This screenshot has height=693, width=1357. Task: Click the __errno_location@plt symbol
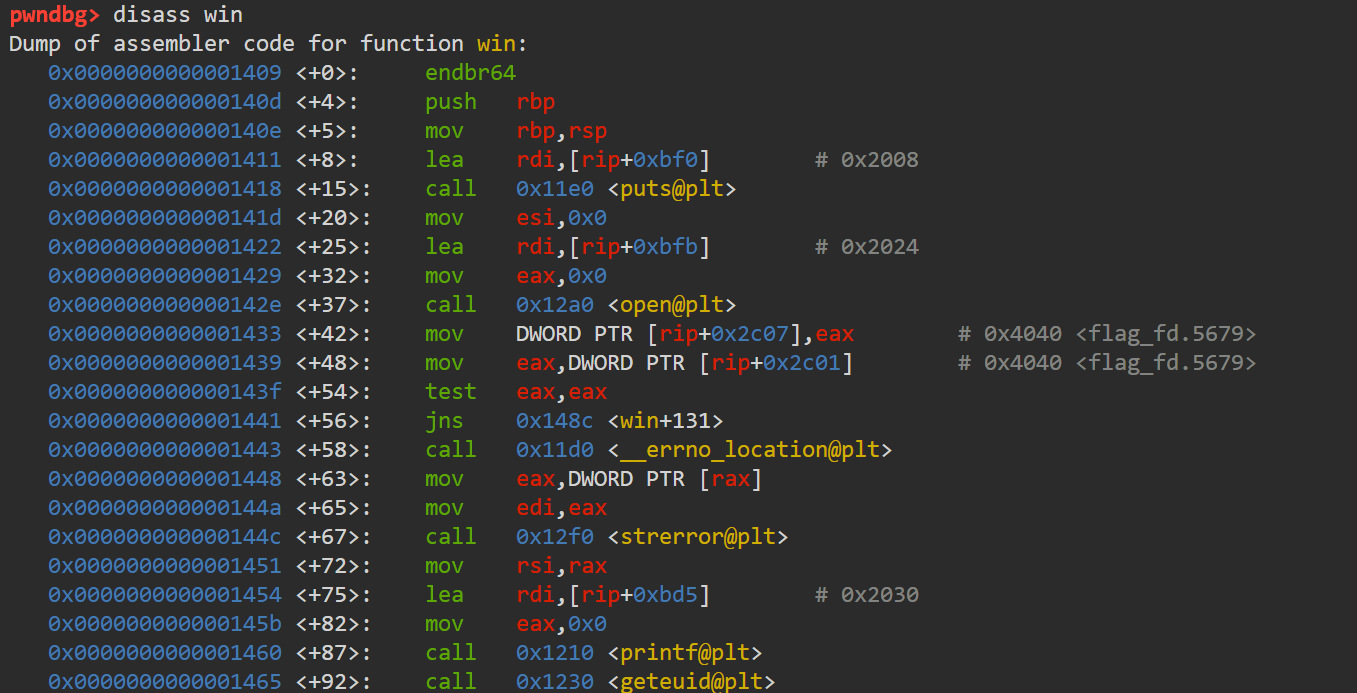point(750,450)
